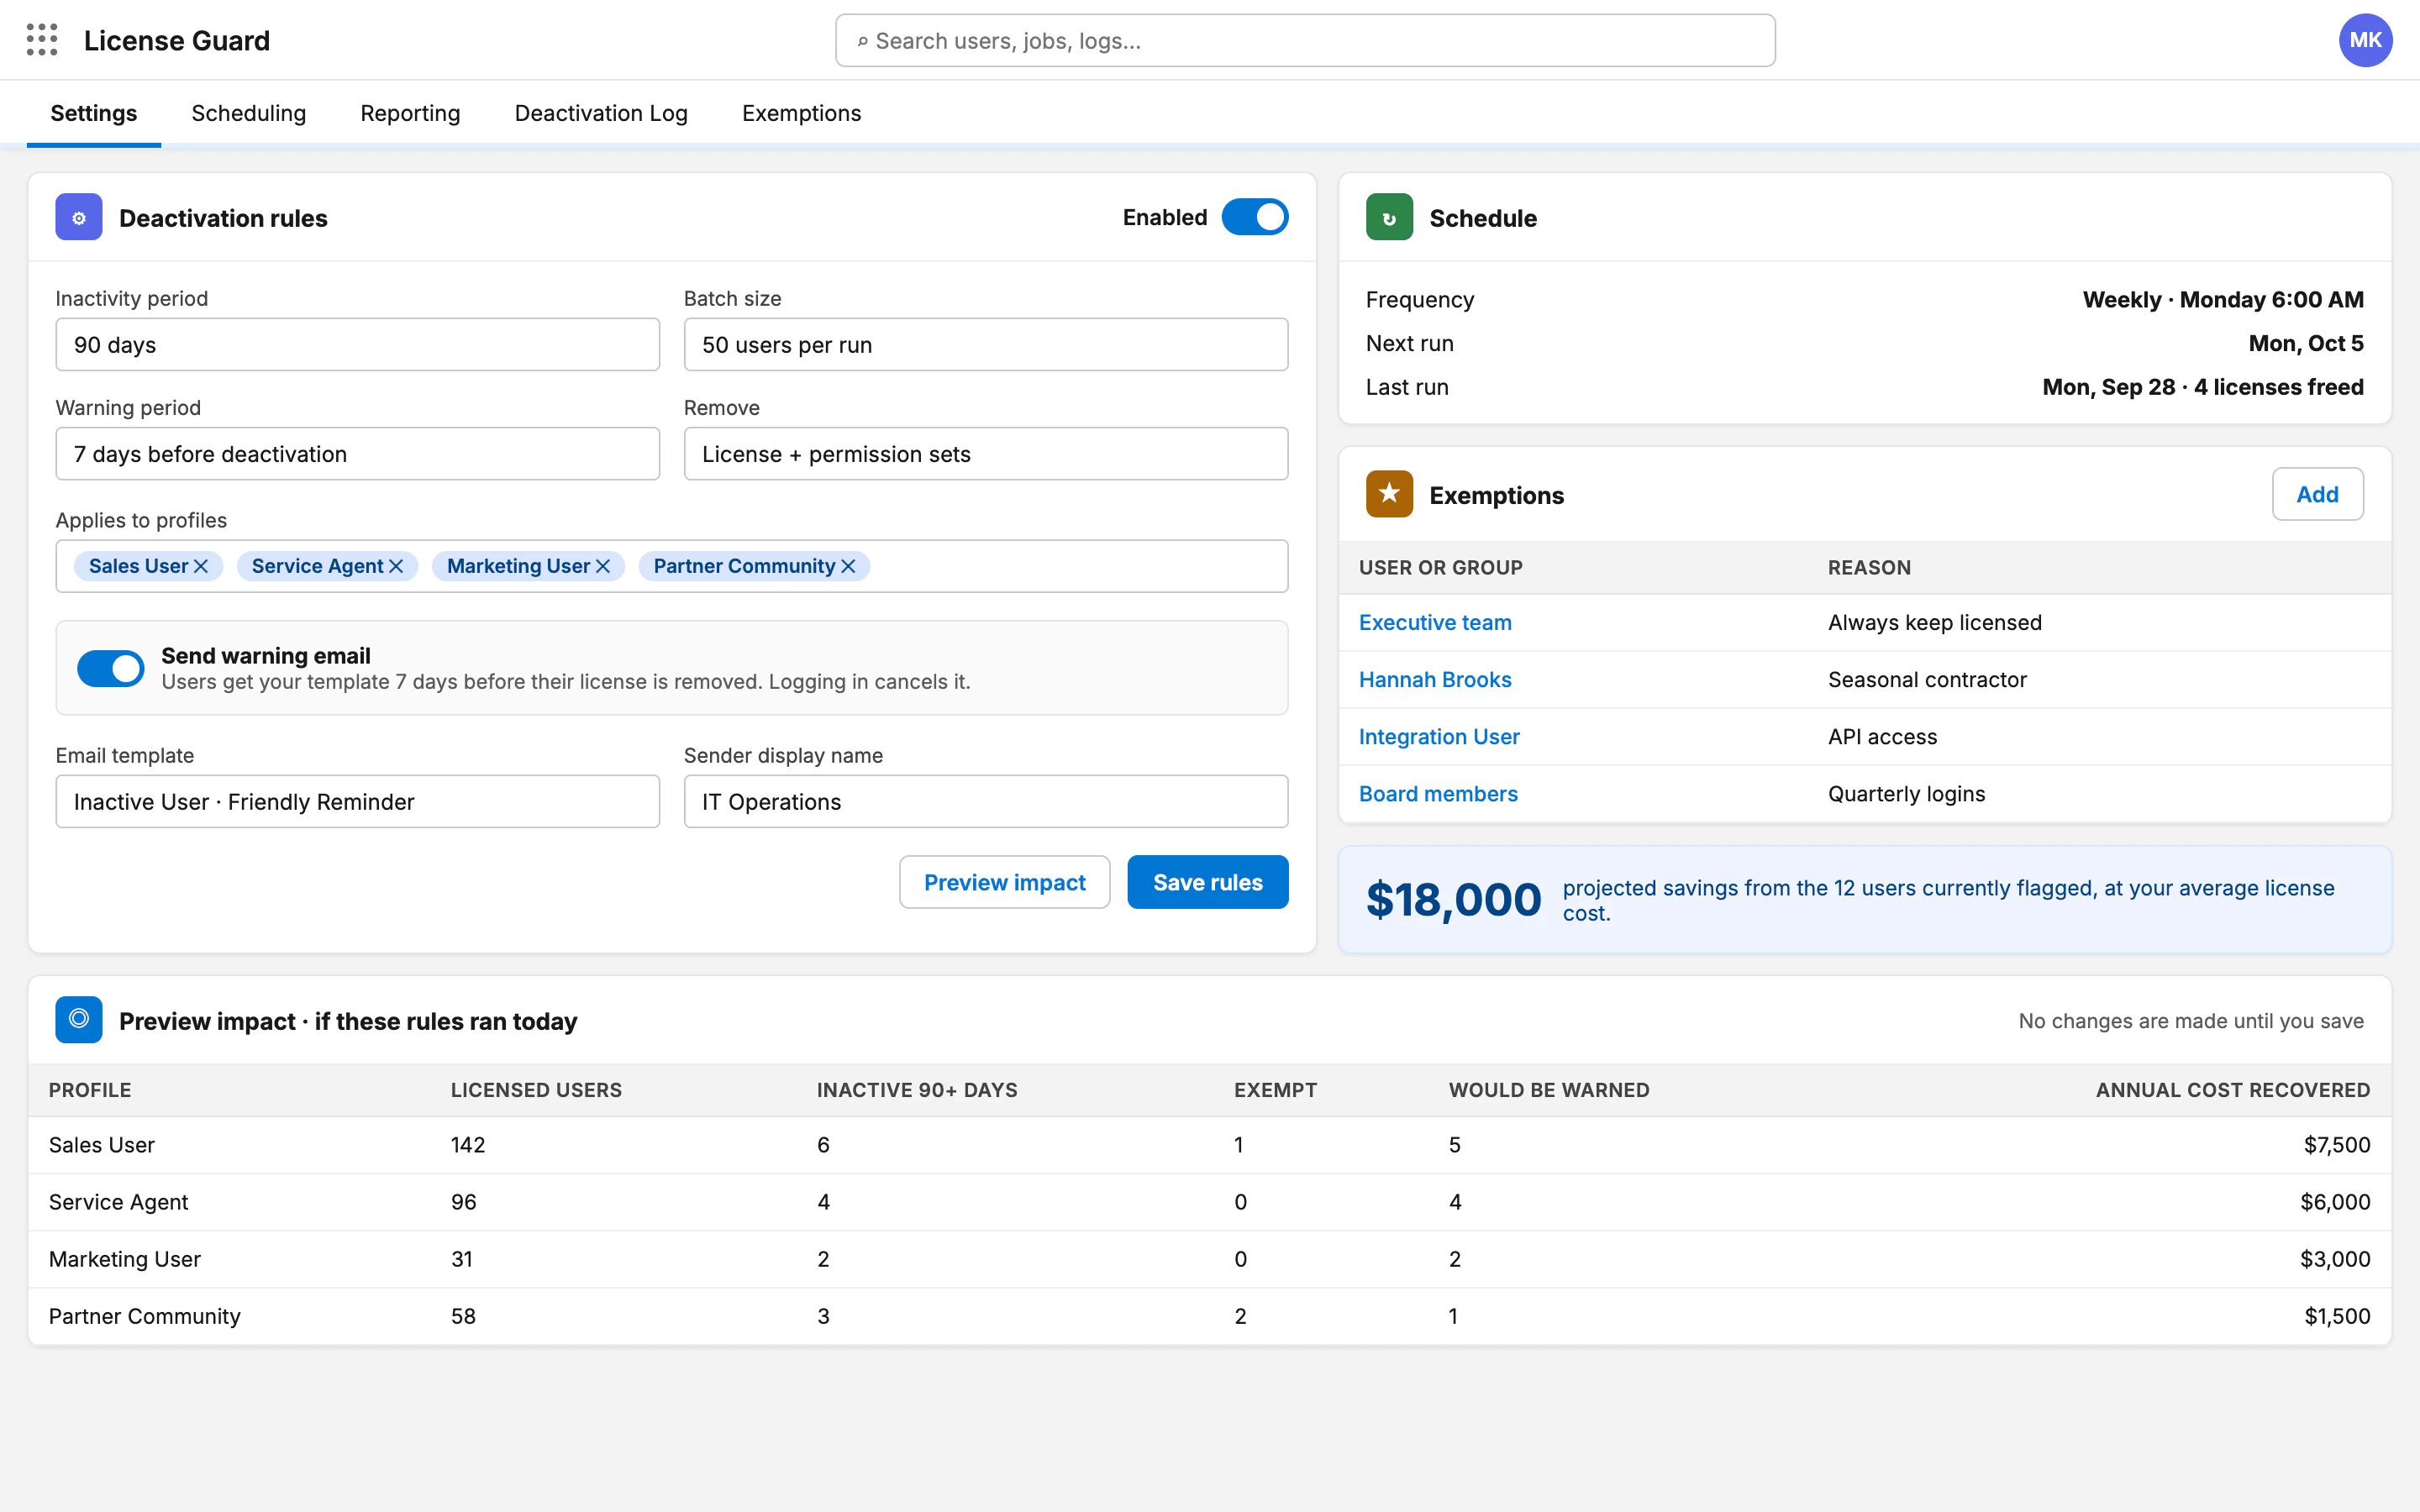Open the Reporting tab
Viewport: 2420px width, 1512px height.
point(410,113)
